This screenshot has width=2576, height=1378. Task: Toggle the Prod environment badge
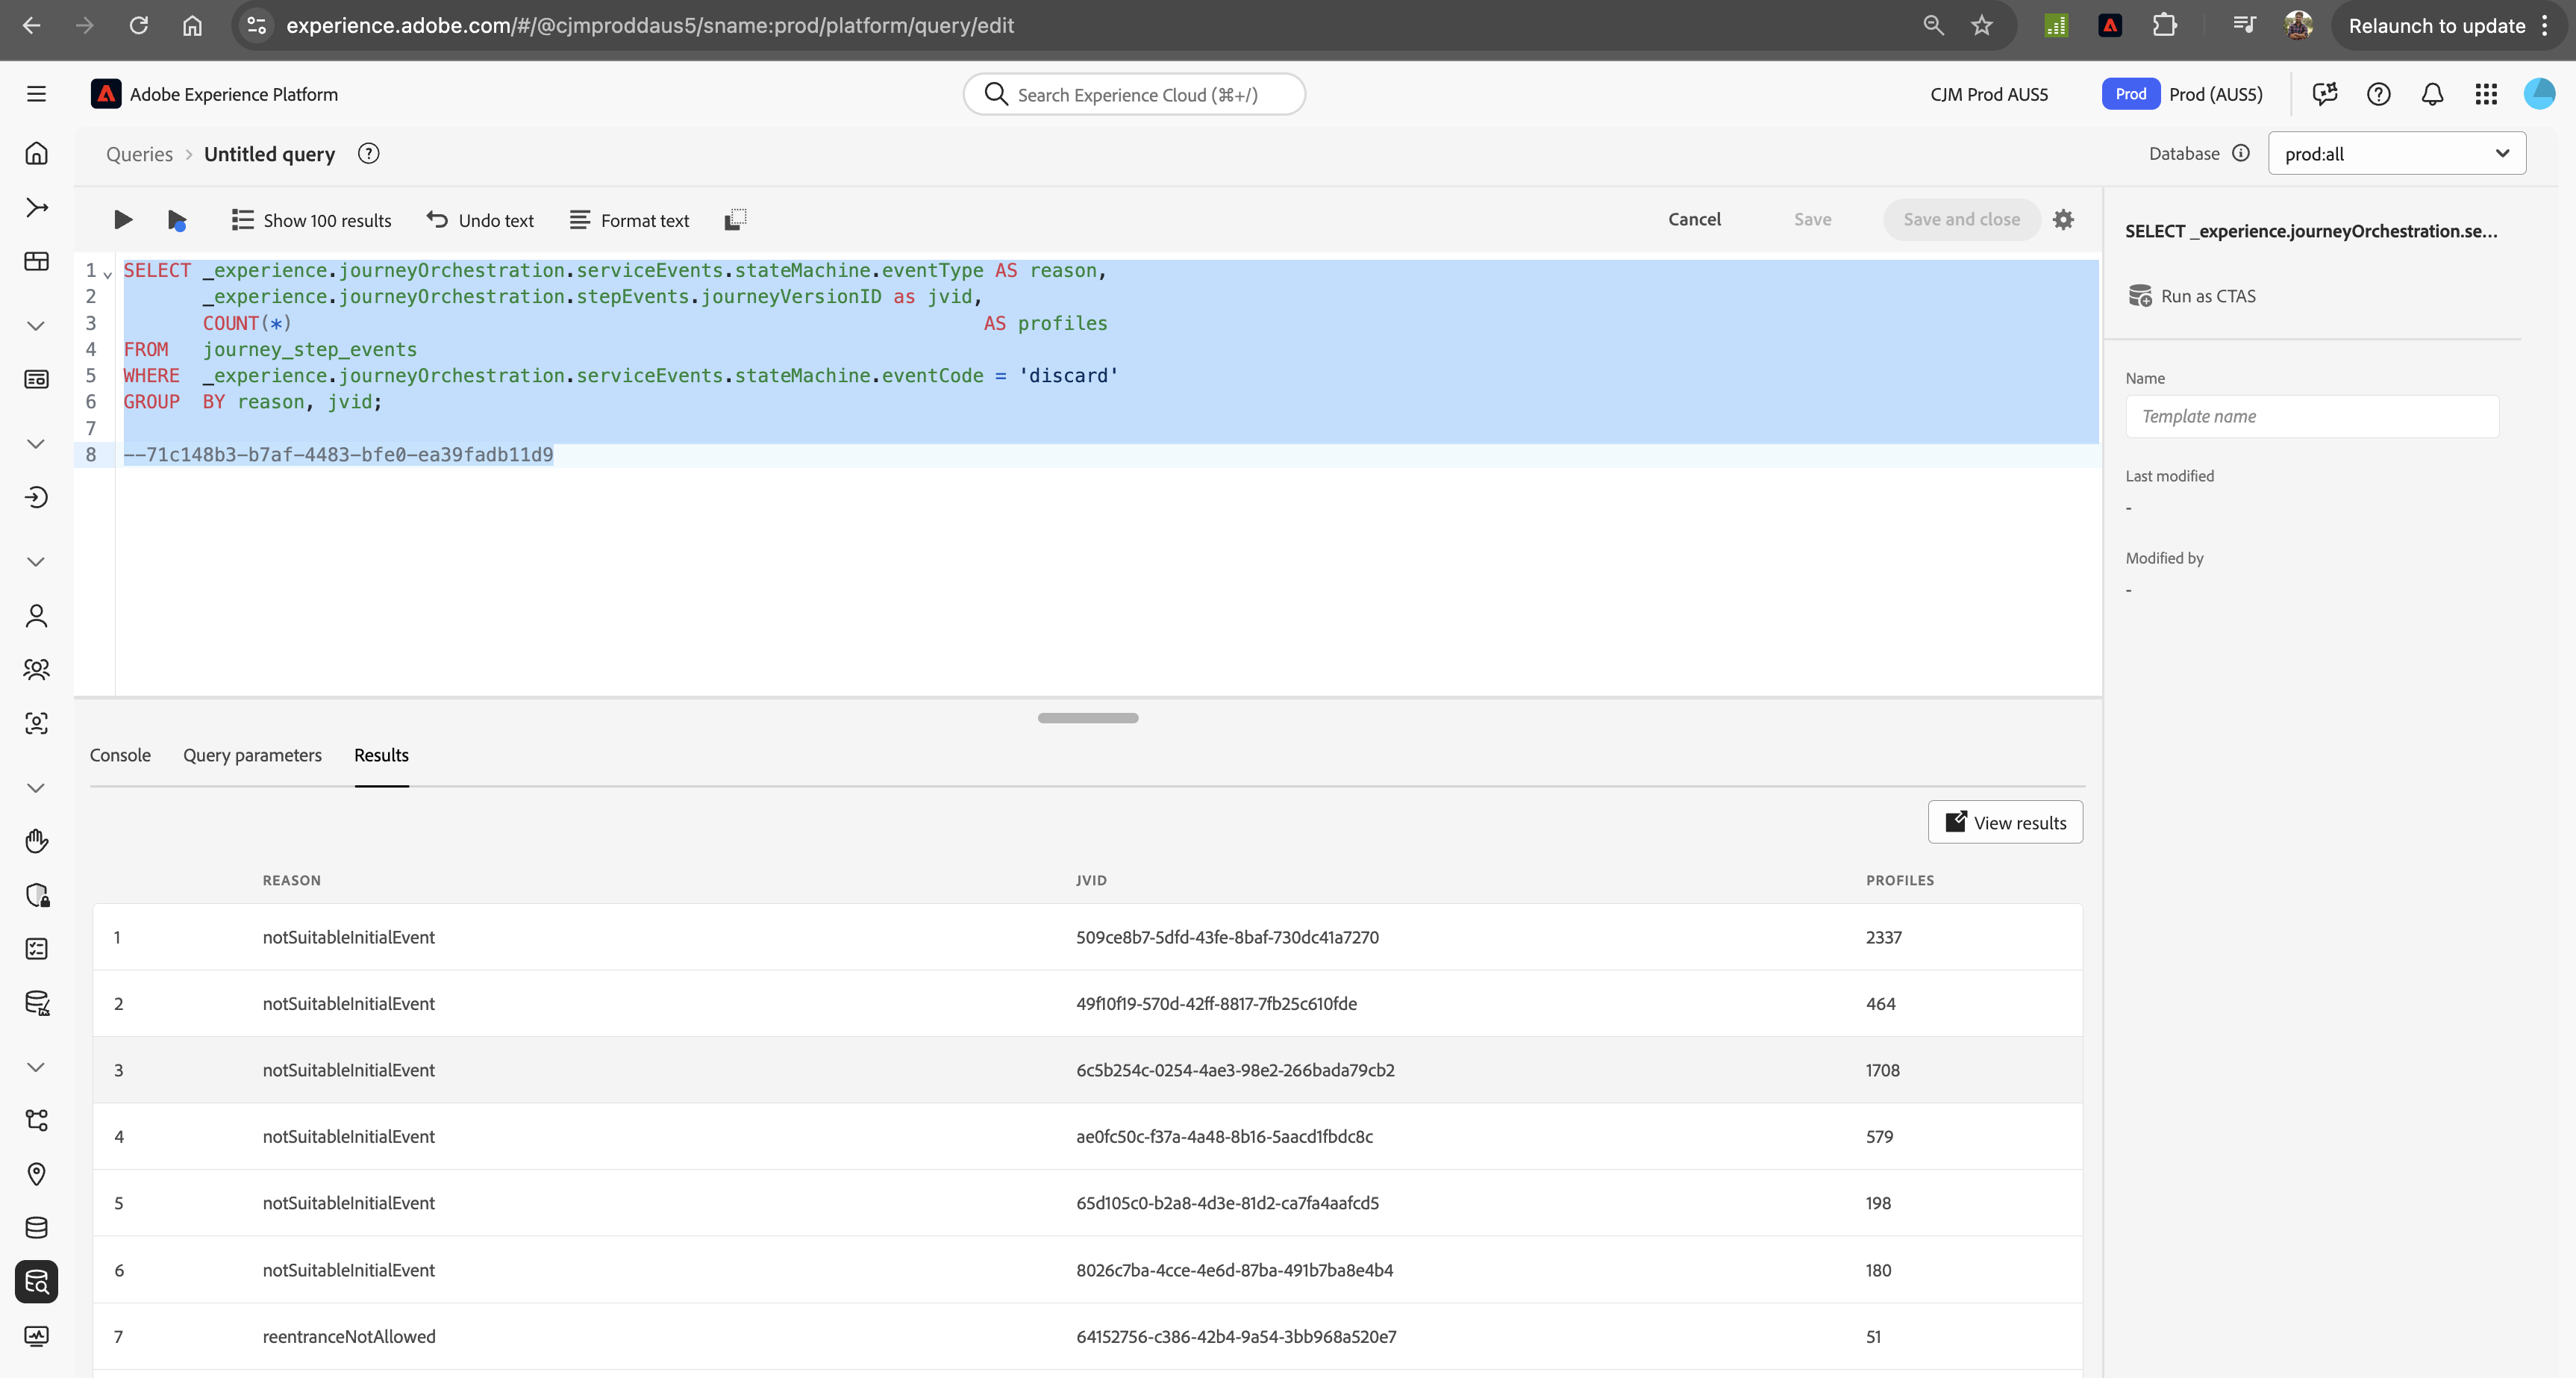point(2131,94)
